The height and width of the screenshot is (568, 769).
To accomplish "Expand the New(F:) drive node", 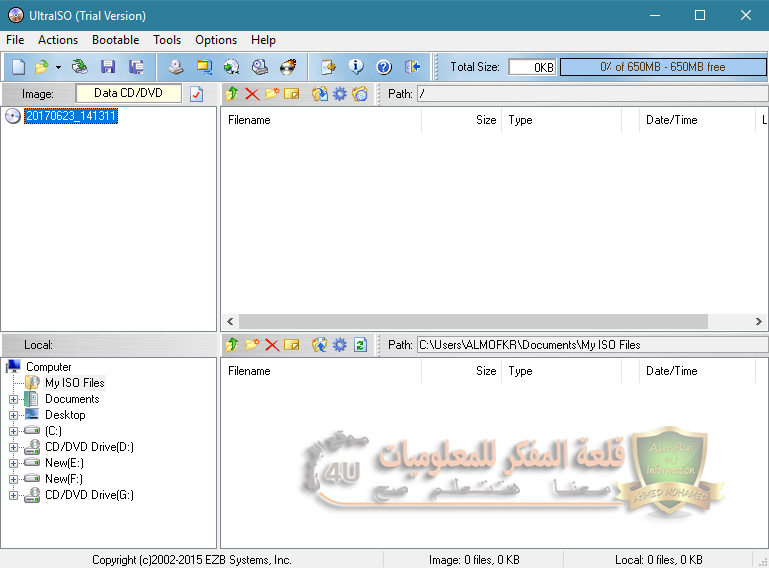I will coord(13,479).
